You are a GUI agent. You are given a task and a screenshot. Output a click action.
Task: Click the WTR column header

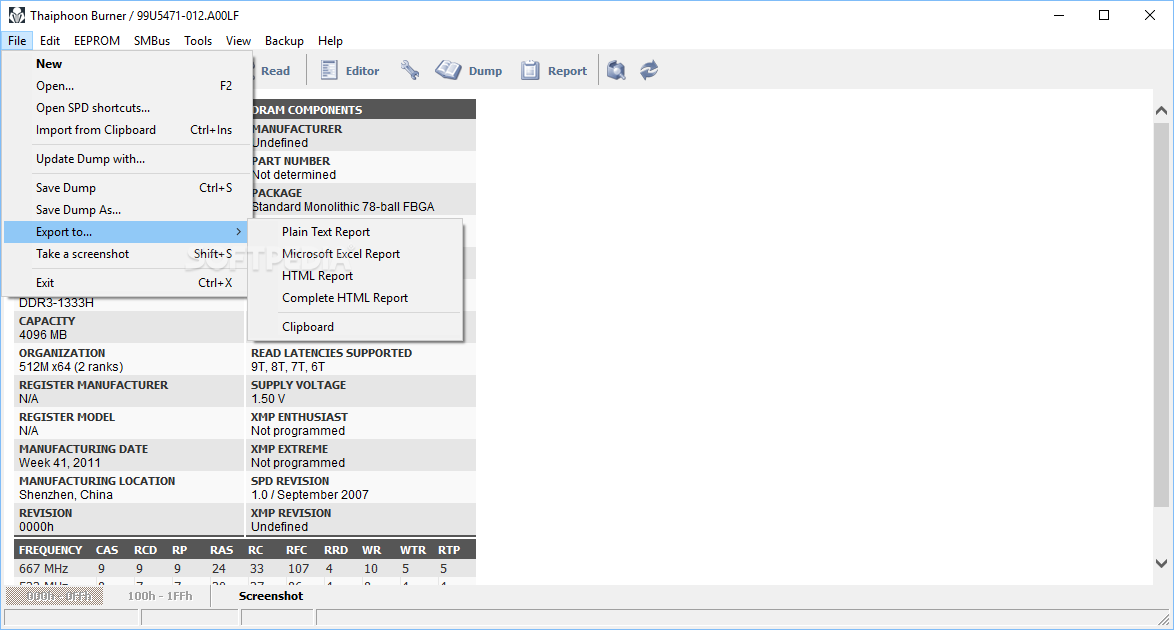coord(413,550)
